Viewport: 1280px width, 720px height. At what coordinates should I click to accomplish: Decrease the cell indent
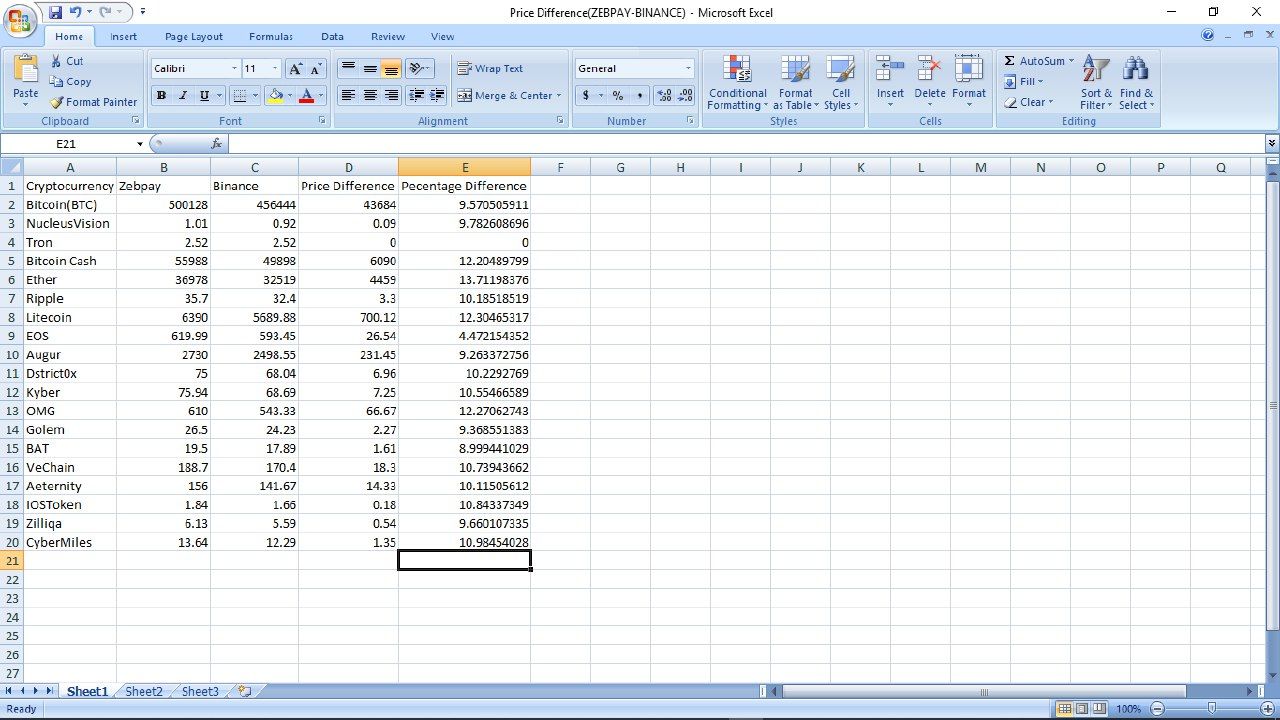pyautogui.click(x=416, y=96)
